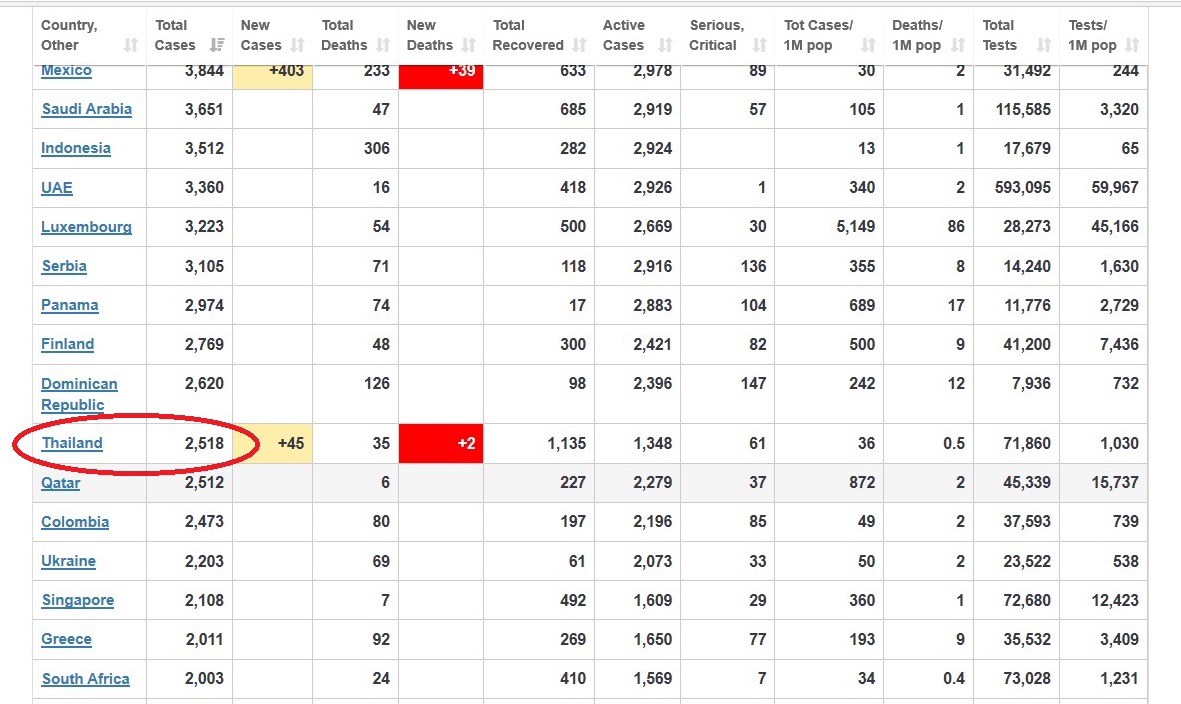Image resolution: width=1181 pixels, height=704 pixels.
Task: Follow the South Africa link
Action: (x=85, y=679)
